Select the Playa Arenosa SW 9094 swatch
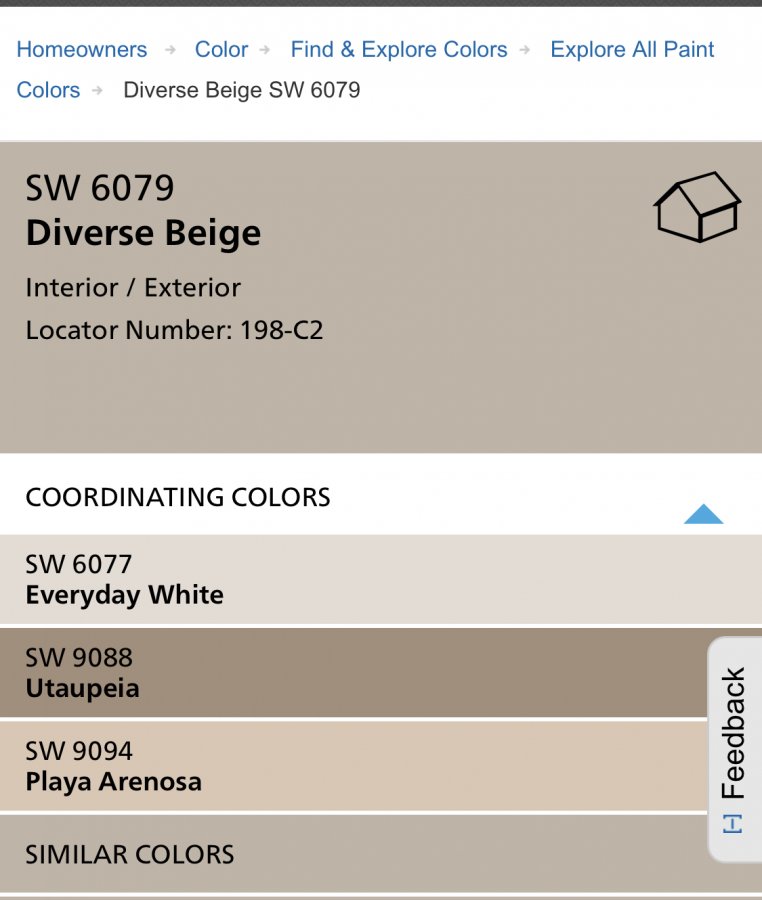Image resolution: width=762 pixels, height=900 pixels. click(x=353, y=766)
